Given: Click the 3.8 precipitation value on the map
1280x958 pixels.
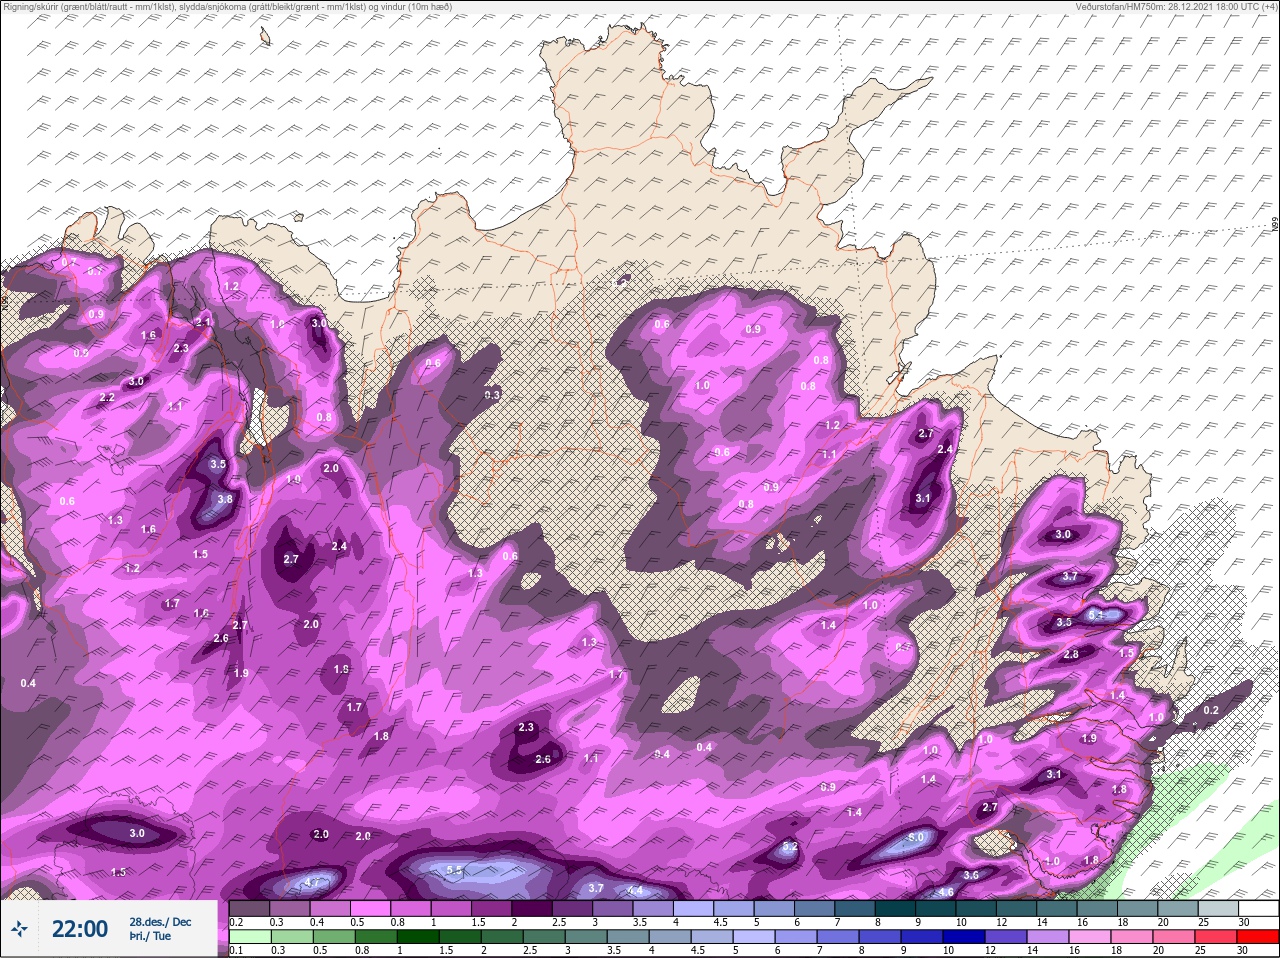Looking at the screenshot, I should [225, 499].
